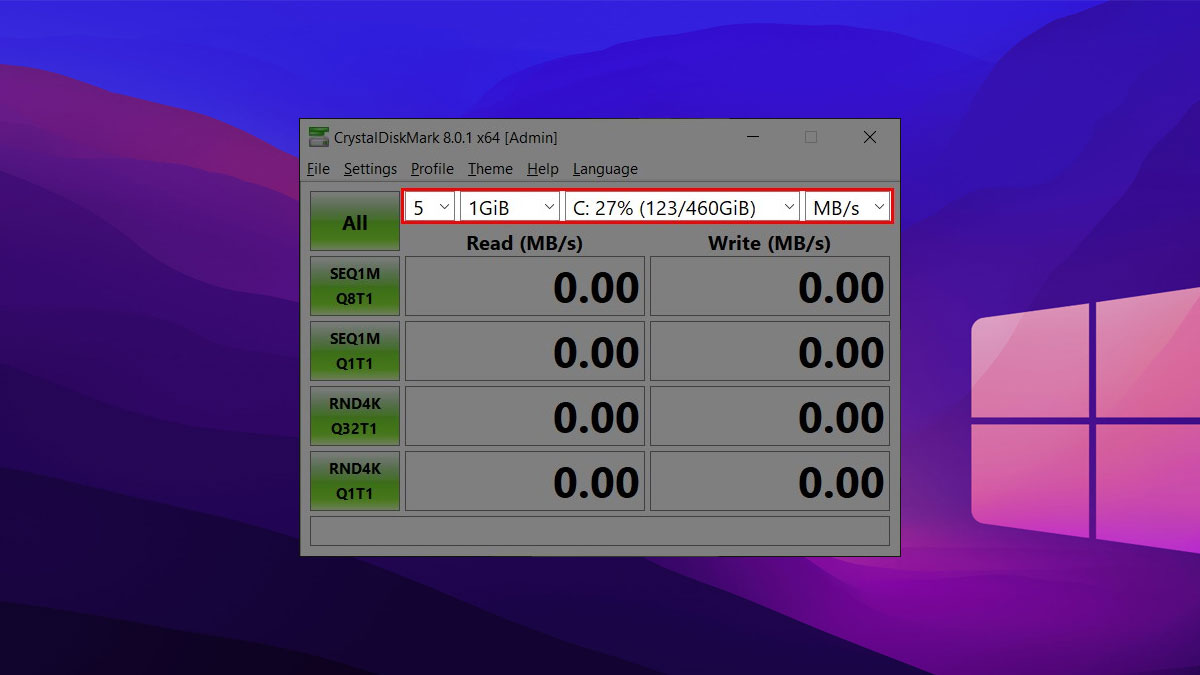
Task: Select the RND4K Q1T1 write result value
Action: pos(770,481)
